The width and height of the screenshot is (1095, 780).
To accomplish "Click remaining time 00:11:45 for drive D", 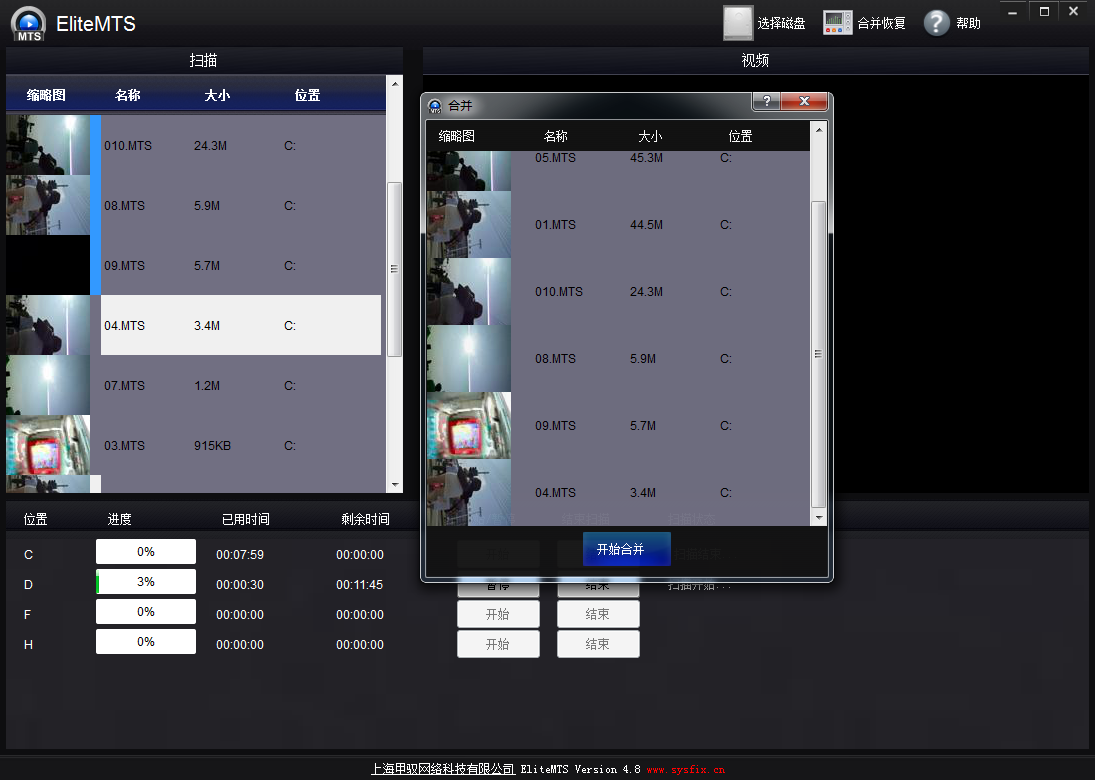I will (360, 585).
